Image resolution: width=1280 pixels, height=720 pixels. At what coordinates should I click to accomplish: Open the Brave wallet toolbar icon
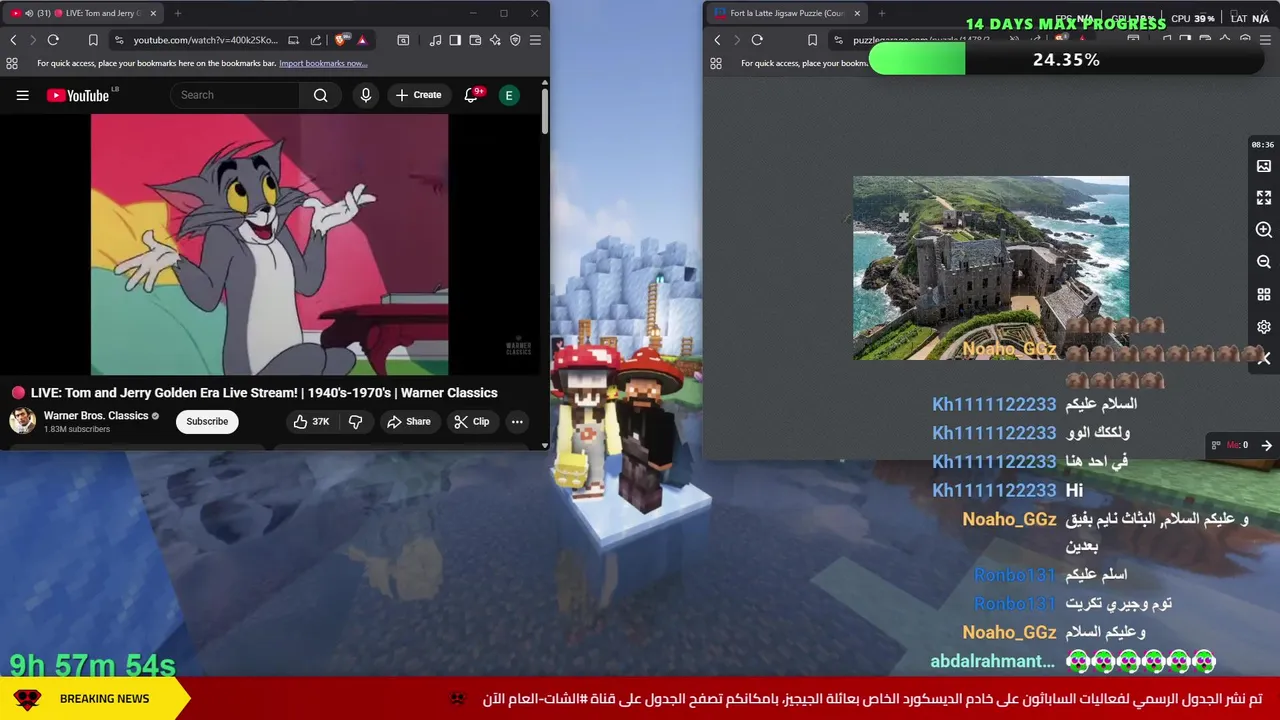click(x=475, y=40)
